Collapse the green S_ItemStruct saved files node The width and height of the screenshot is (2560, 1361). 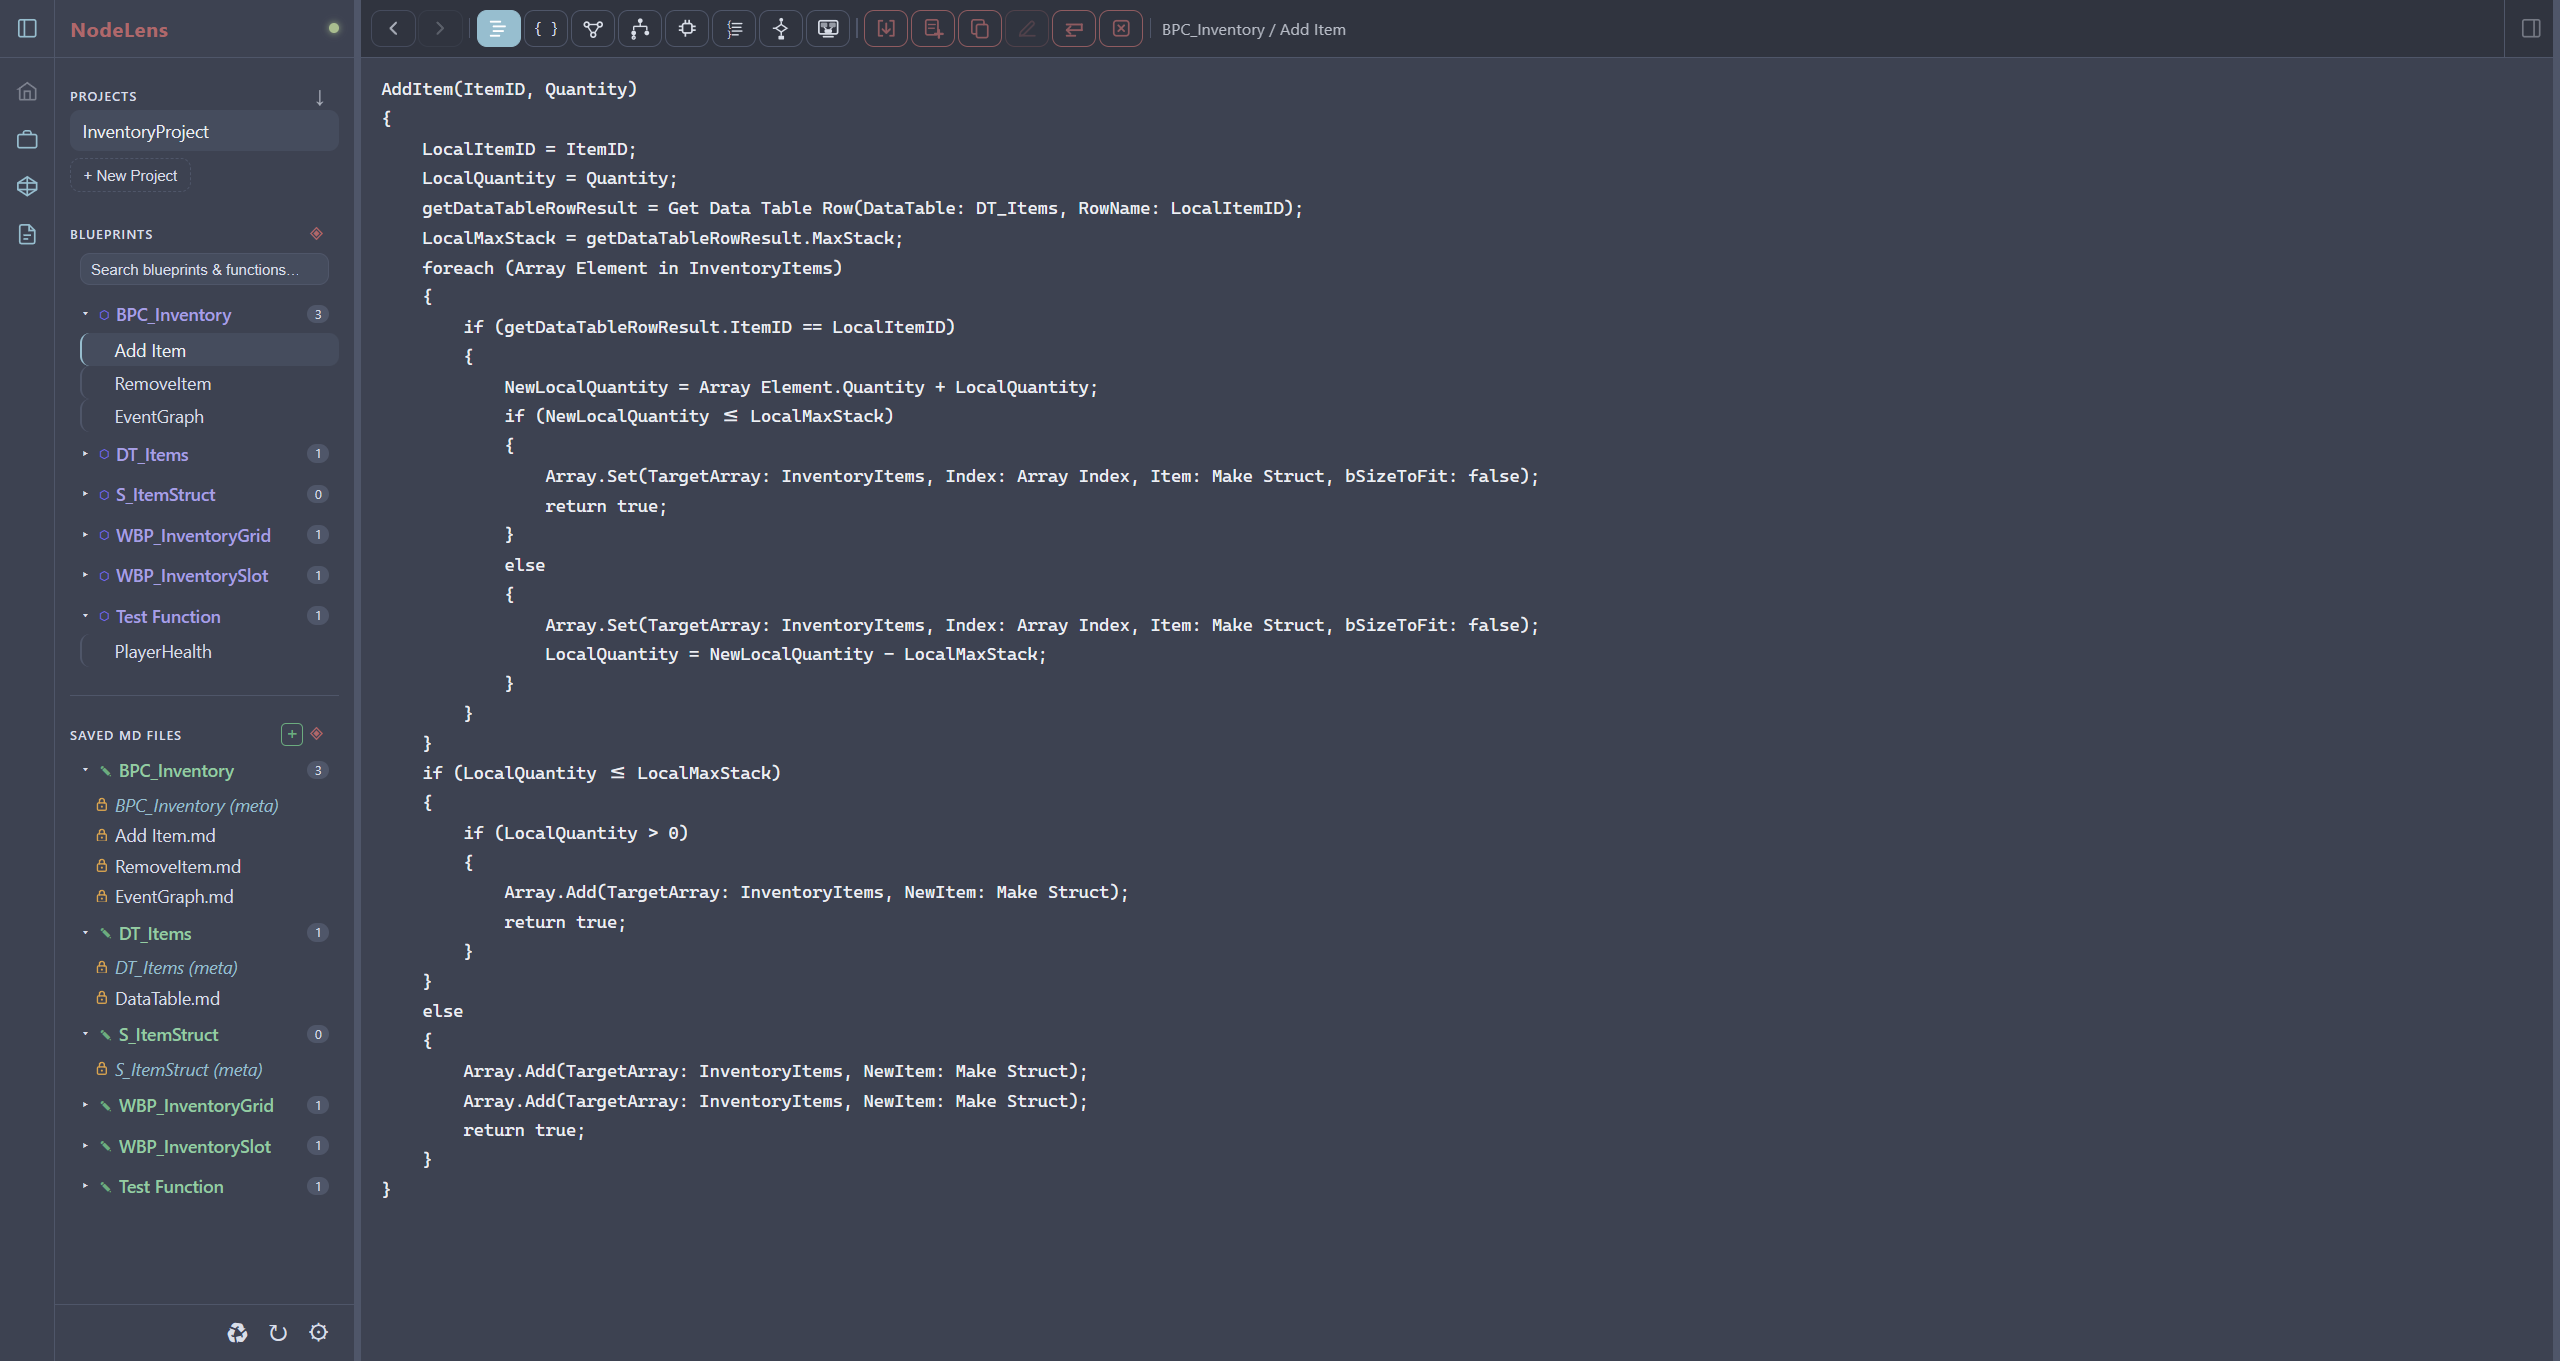(x=85, y=1034)
